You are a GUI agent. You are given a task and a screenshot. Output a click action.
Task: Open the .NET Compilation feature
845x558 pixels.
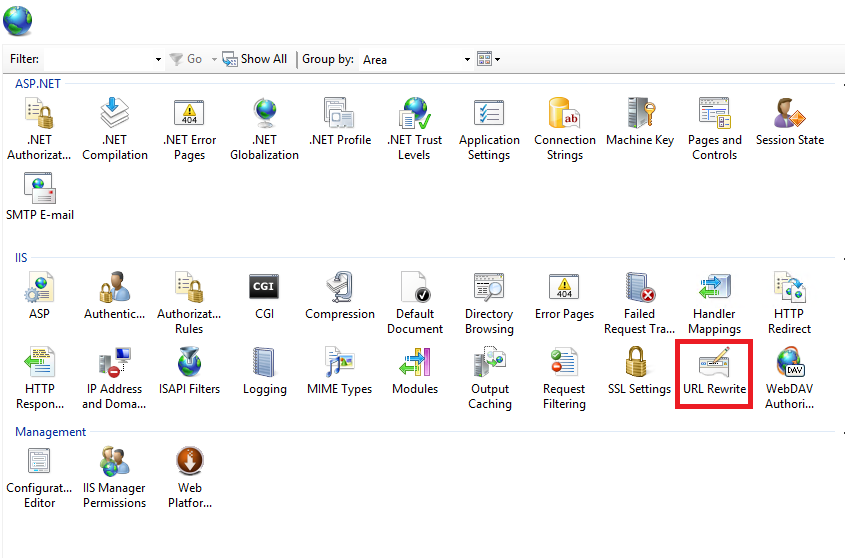(115, 129)
